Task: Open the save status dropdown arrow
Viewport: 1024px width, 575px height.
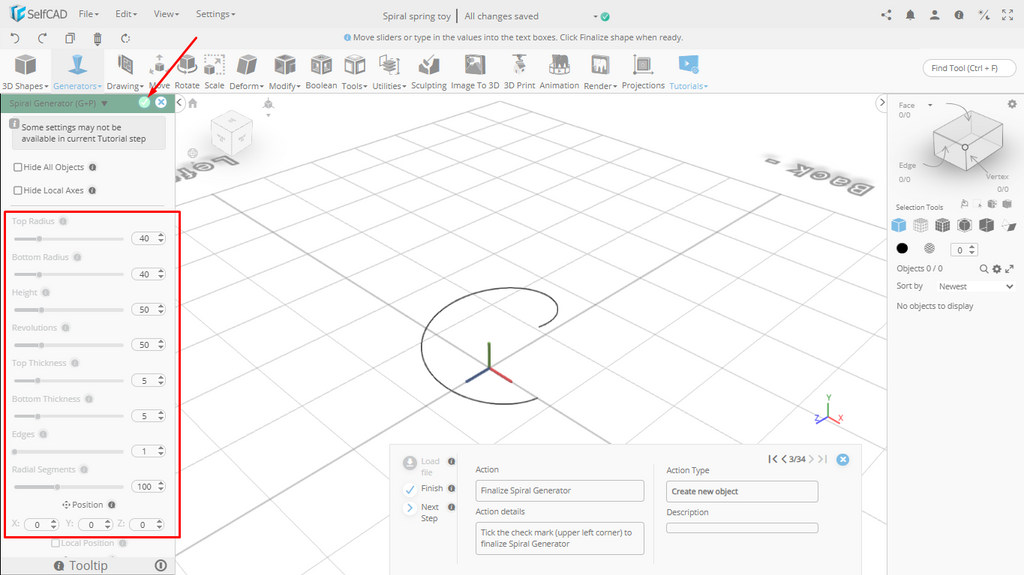Action: 596,16
